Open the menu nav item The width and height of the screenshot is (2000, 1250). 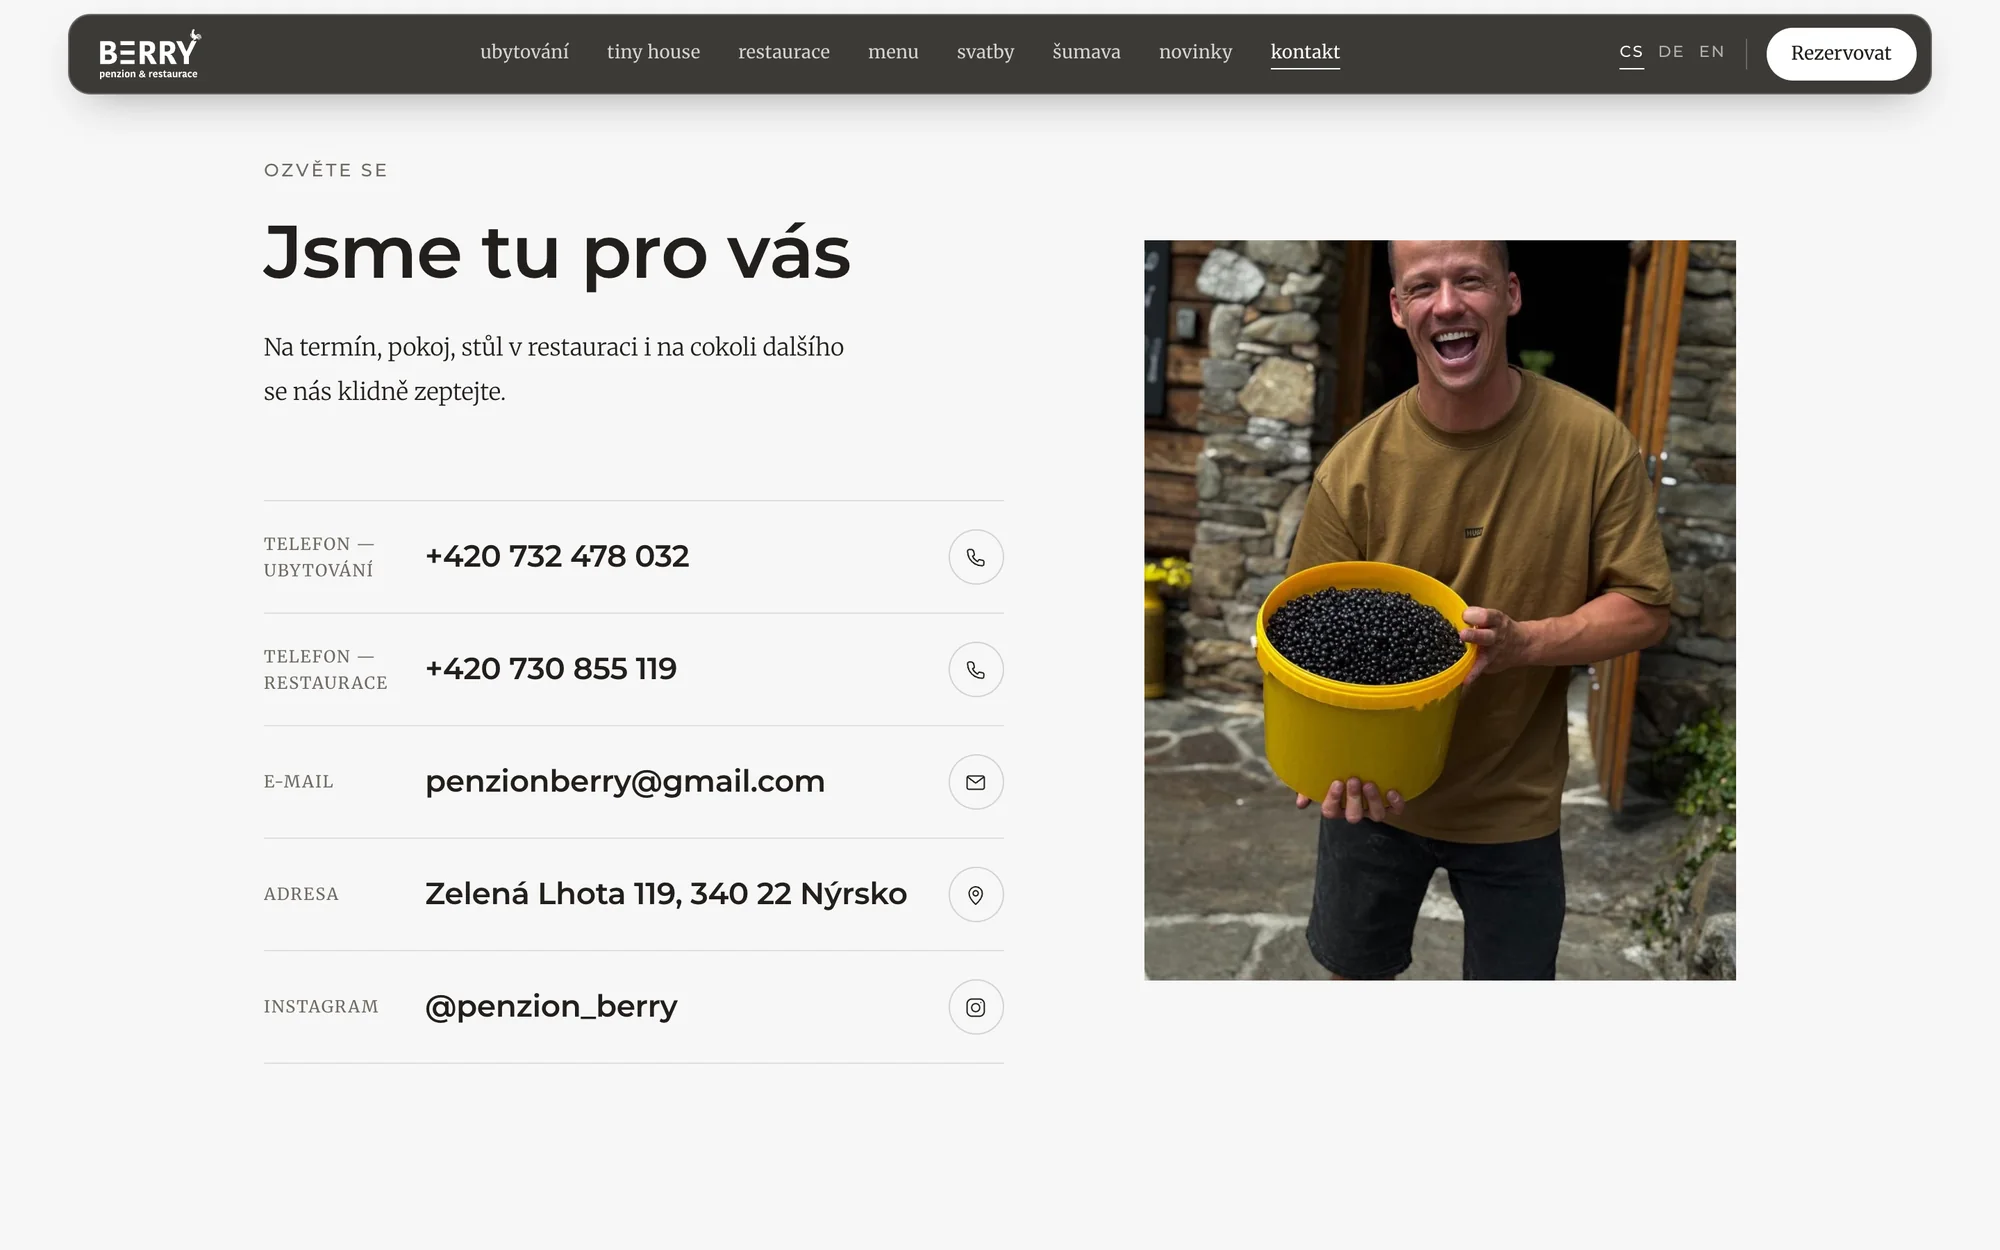[893, 52]
